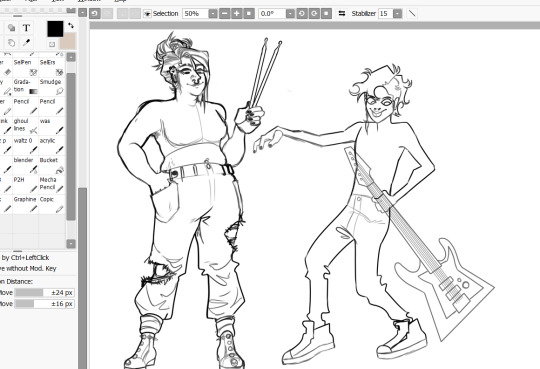Toggle straight line drawing mode icon
The width and height of the screenshot is (540, 369).
tap(412, 13)
